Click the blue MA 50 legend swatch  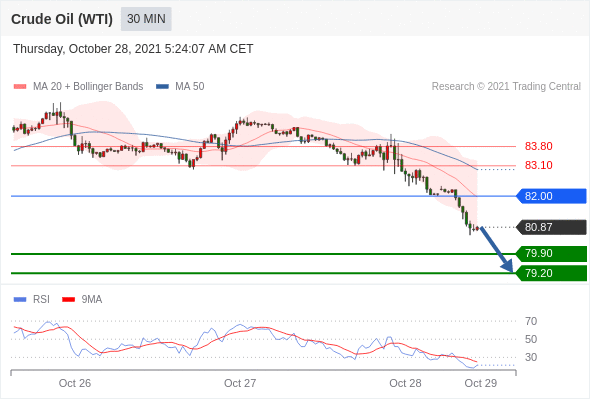(163, 87)
